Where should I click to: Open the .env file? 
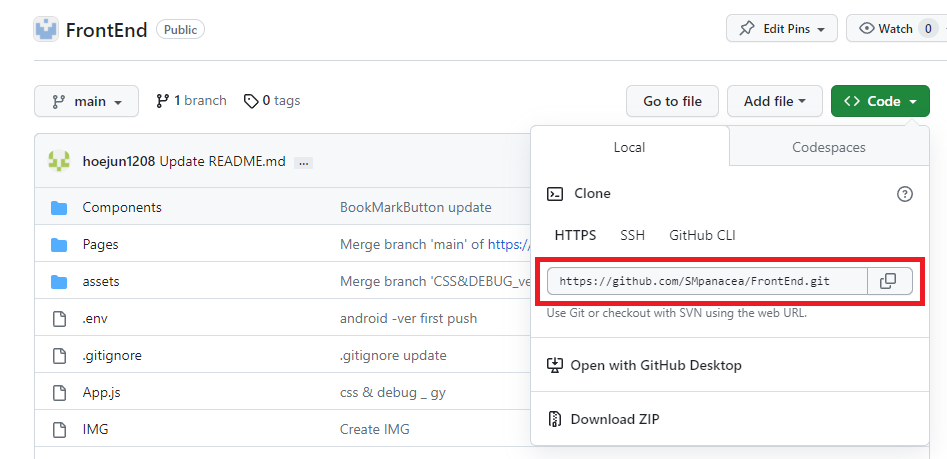(95, 318)
